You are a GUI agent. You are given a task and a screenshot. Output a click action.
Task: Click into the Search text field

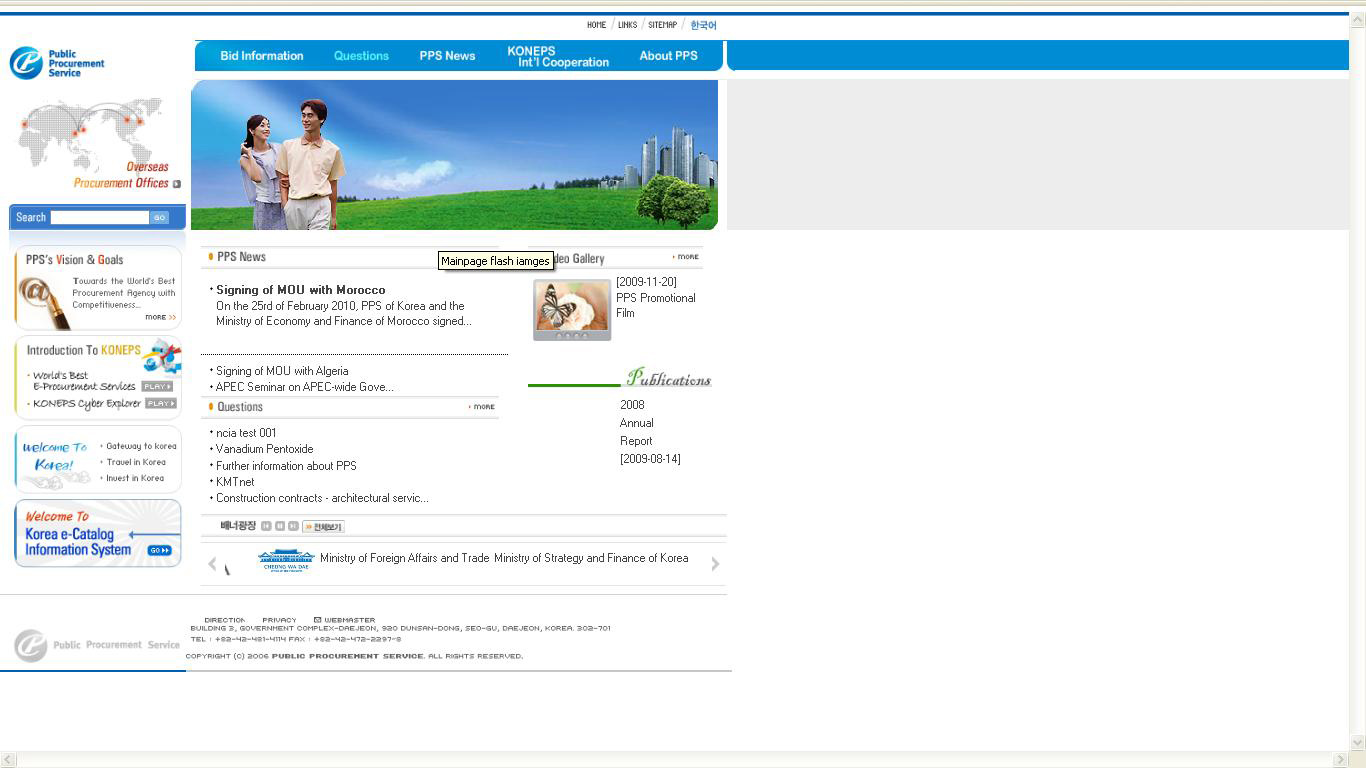click(x=99, y=217)
